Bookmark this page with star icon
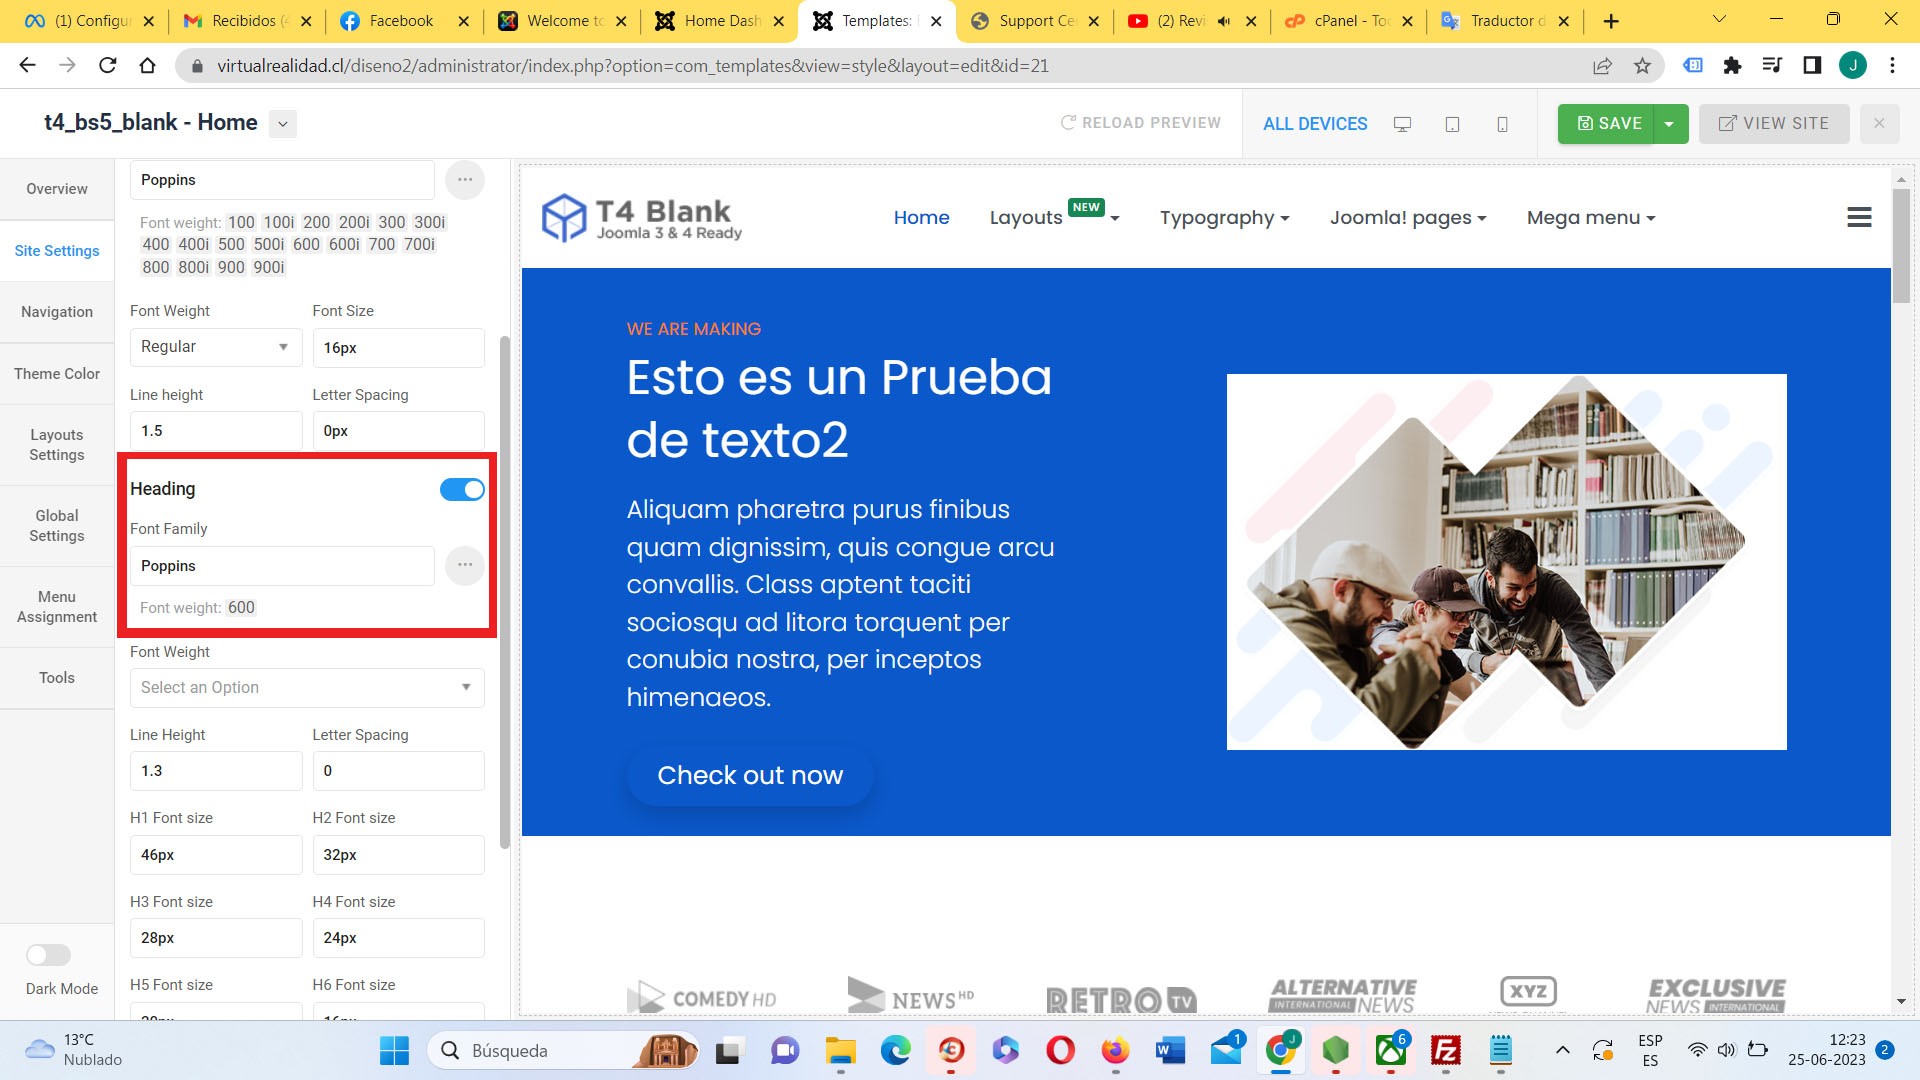Image resolution: width=1920 pixels, height=1080 pixels. pyautogui.click(x=1642, y=66)
